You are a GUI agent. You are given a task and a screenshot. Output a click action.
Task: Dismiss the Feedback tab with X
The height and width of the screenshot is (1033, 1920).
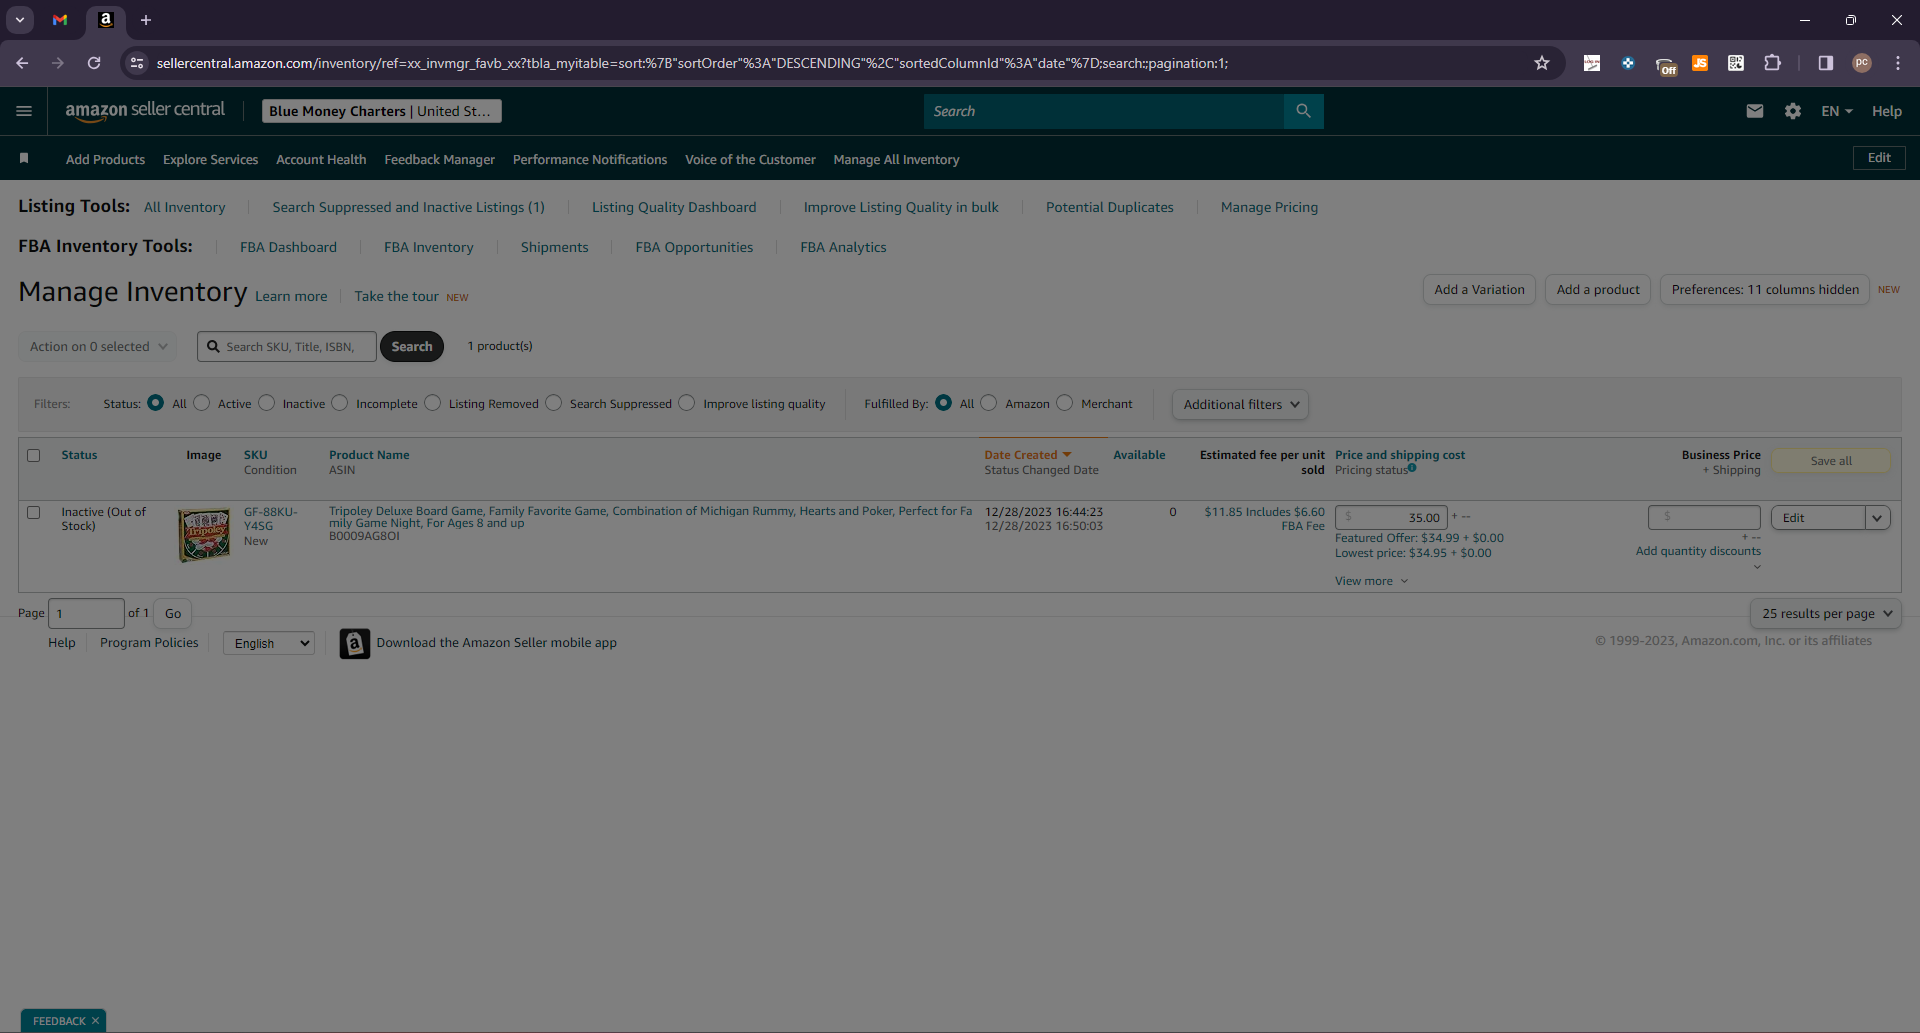coord(95,1021)
